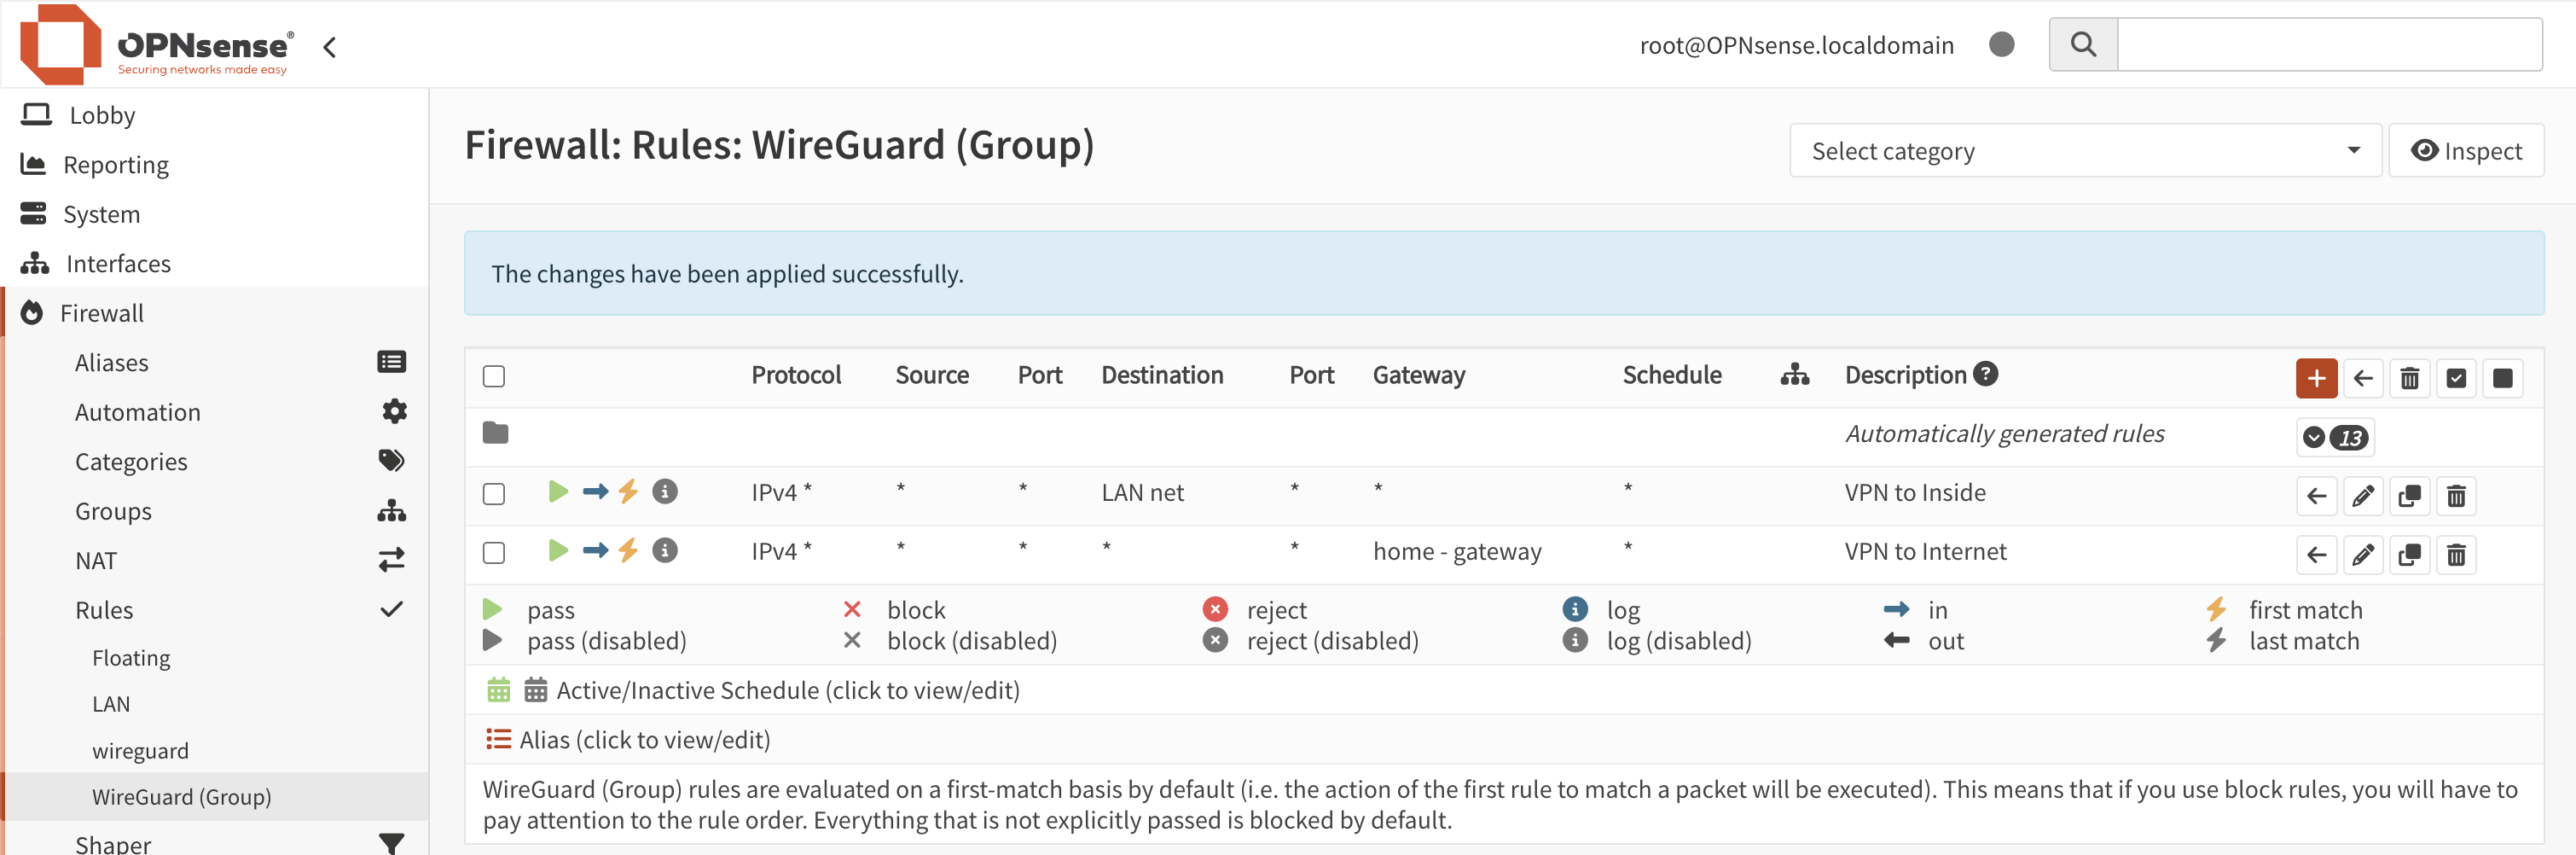Image resolution: width=2576 pixels, height=855 pixels.
Task: Expand the 13 automatically generated rules
Action: pyautogui.click(x=2335, y=437)
